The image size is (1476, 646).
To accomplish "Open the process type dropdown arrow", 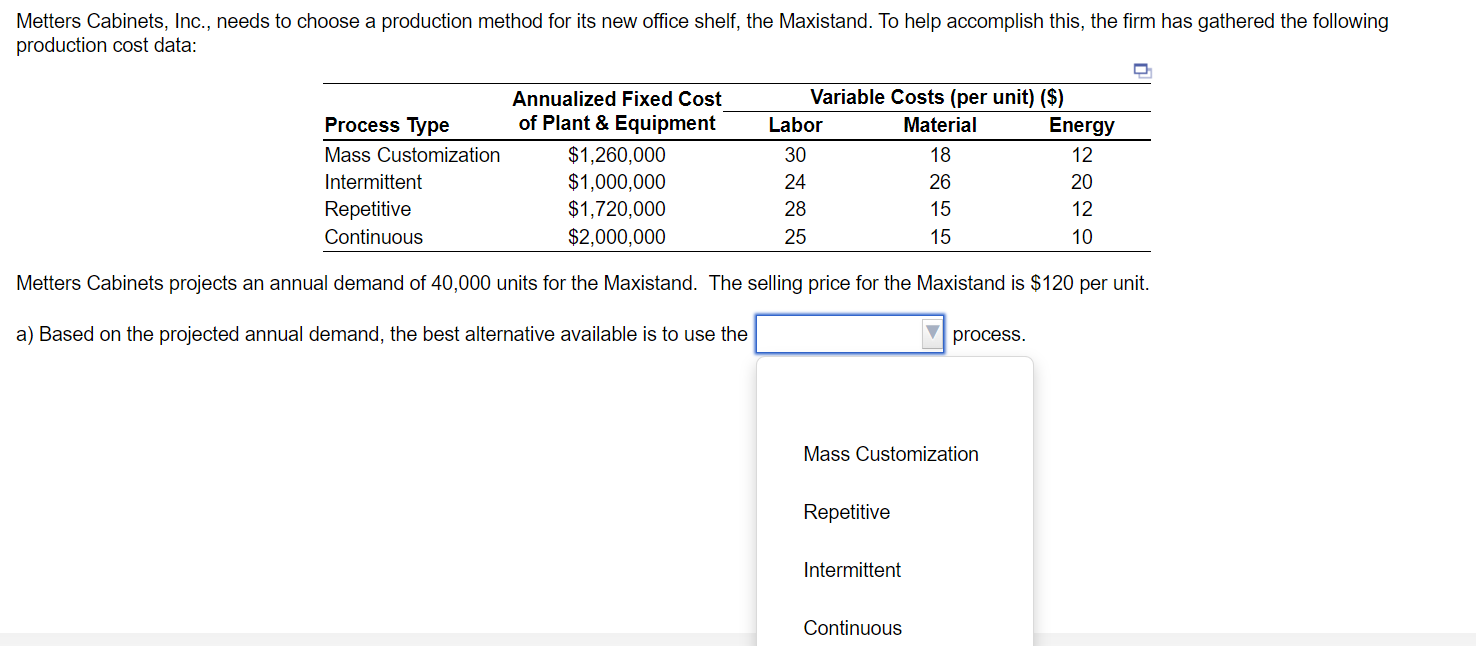I will (x=932, y=334).
